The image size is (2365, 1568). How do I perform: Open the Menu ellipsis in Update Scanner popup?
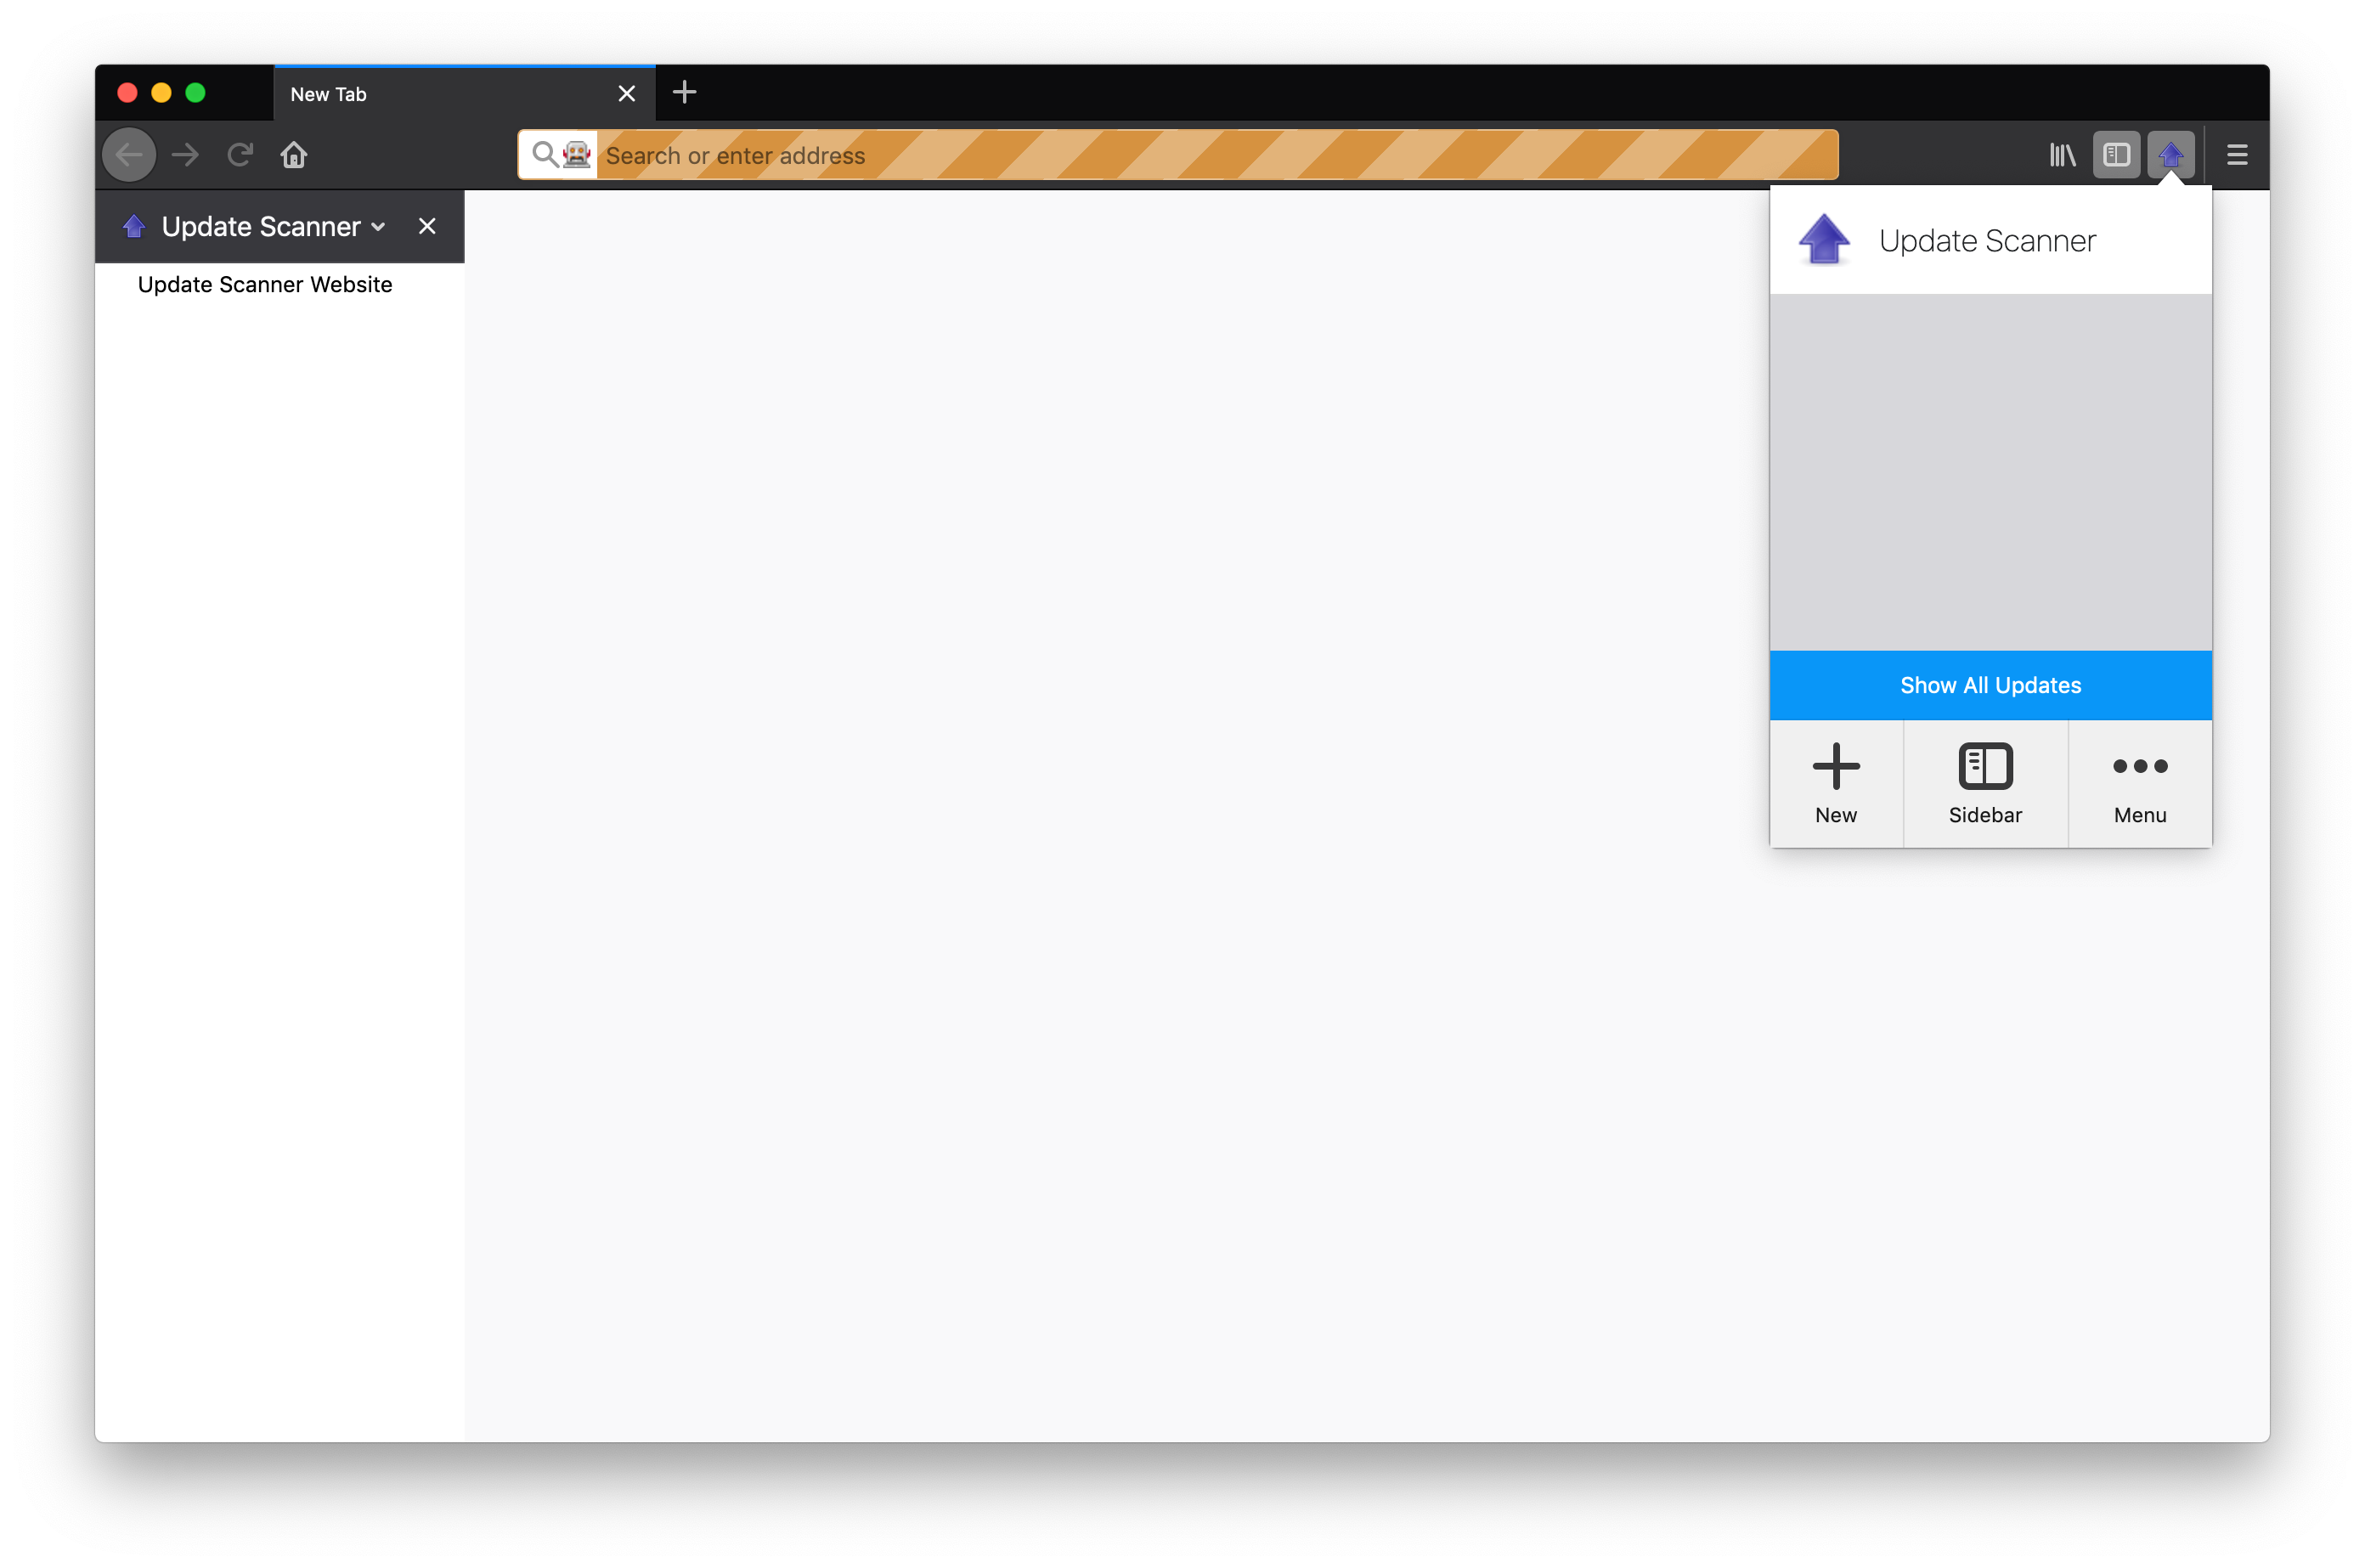tap(2139, 783)
